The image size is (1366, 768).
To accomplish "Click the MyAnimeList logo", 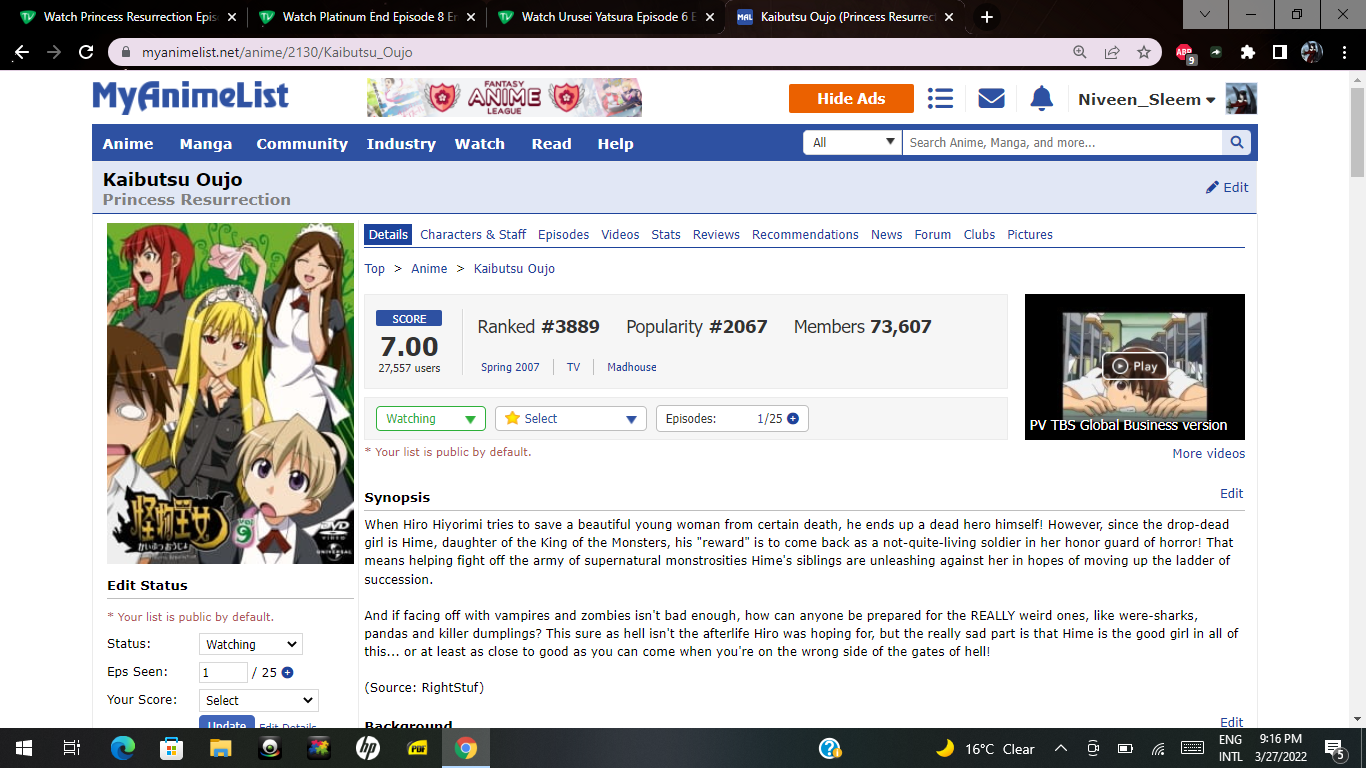I will click(191, 97).
